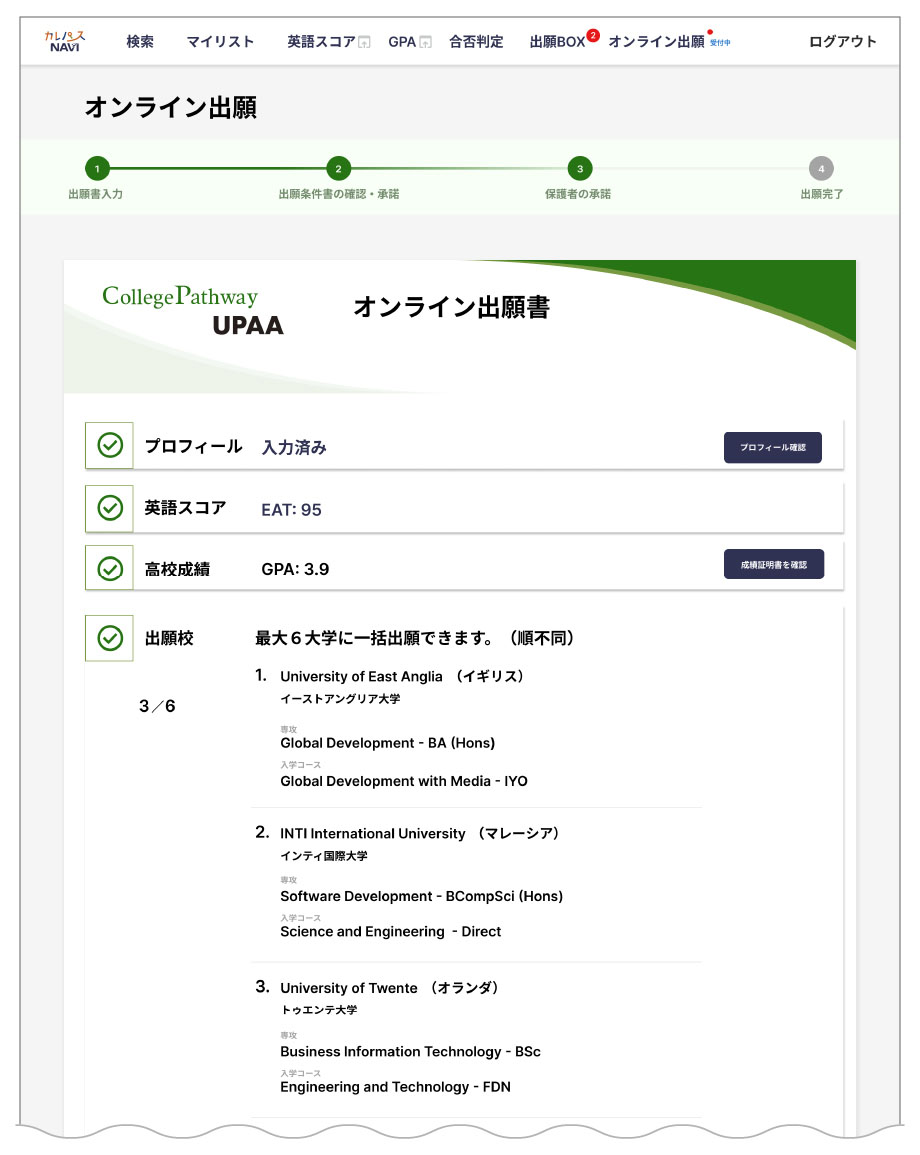Image resolution: width=920 pixels, height=1155 pixels.
Task: Open マイリスト from the navigation bar
Action: [x=219, y=41]
